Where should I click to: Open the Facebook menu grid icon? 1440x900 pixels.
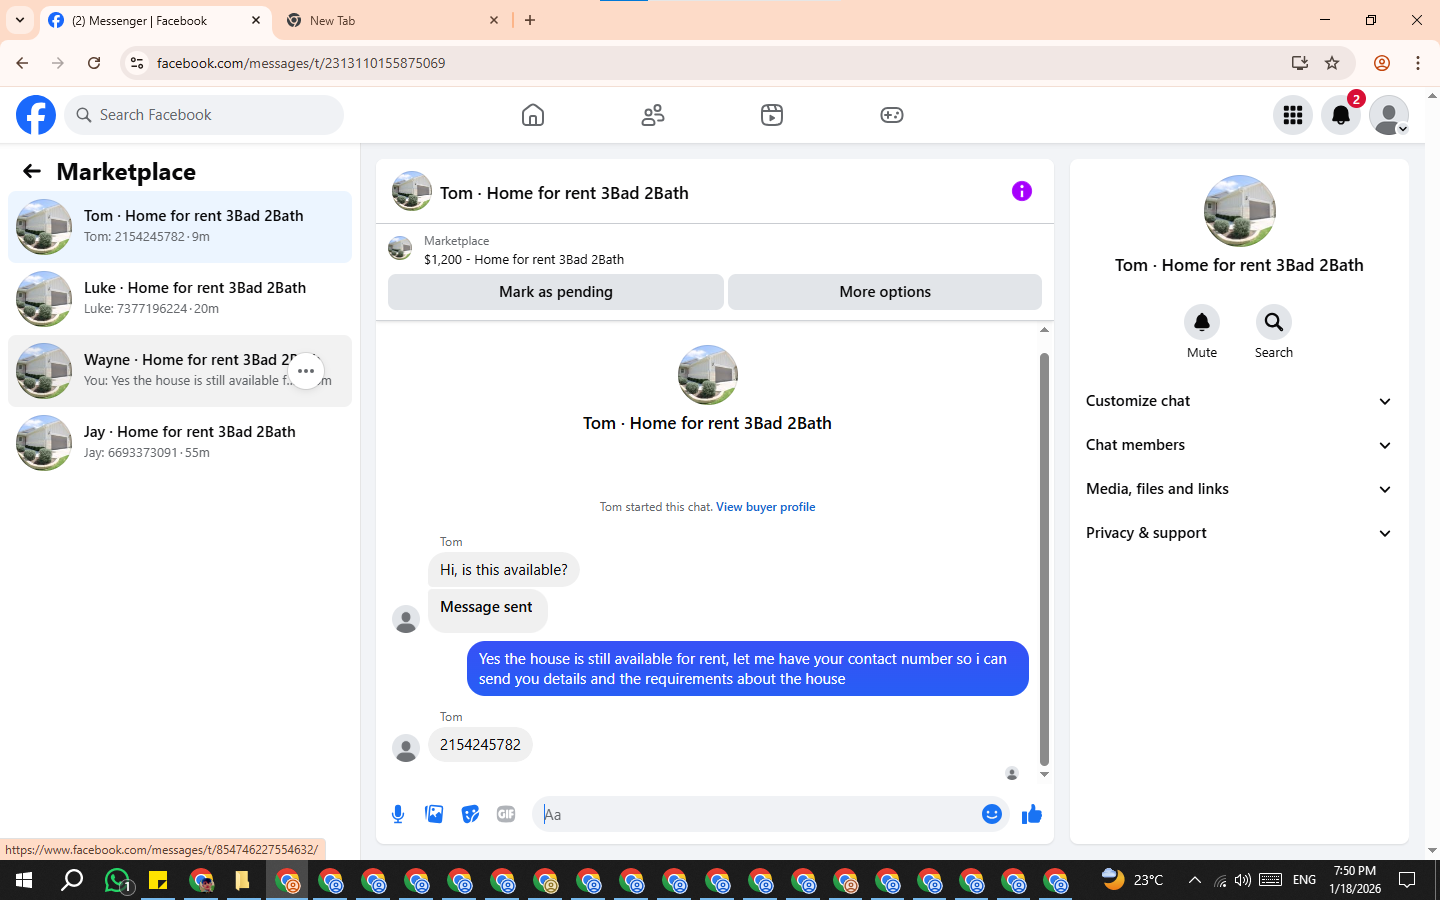coord(1293,115)
